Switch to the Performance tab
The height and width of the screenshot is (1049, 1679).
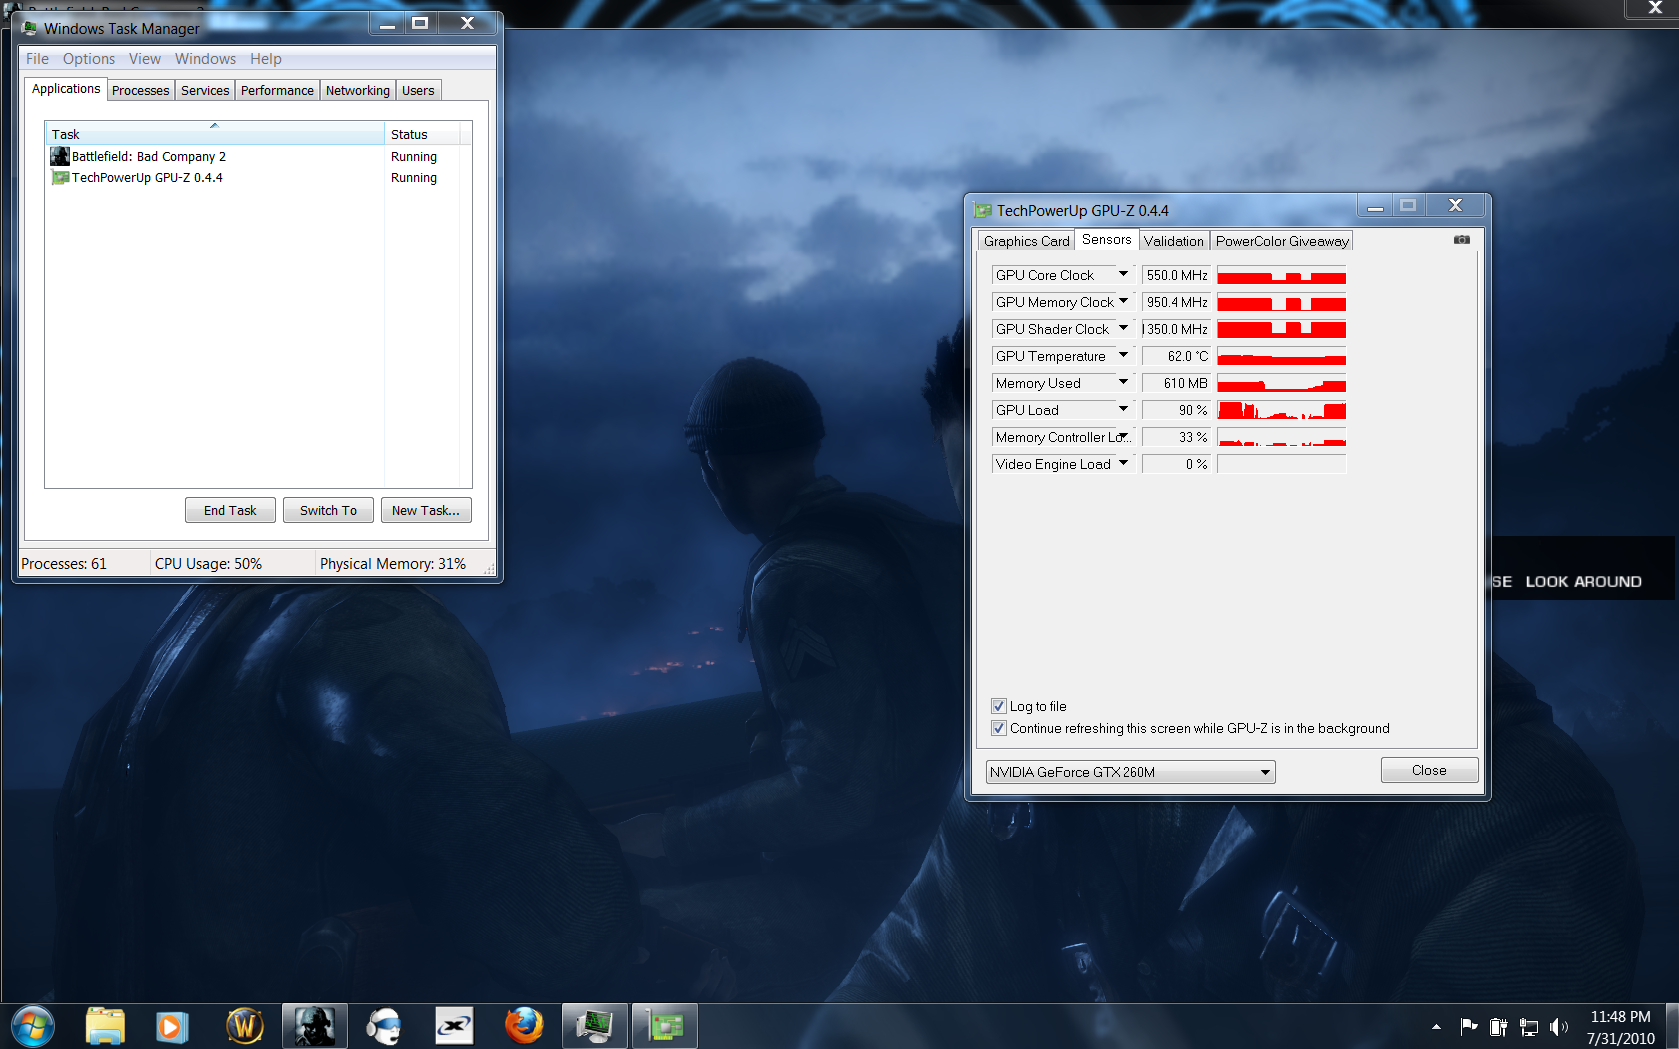point(277,90)
